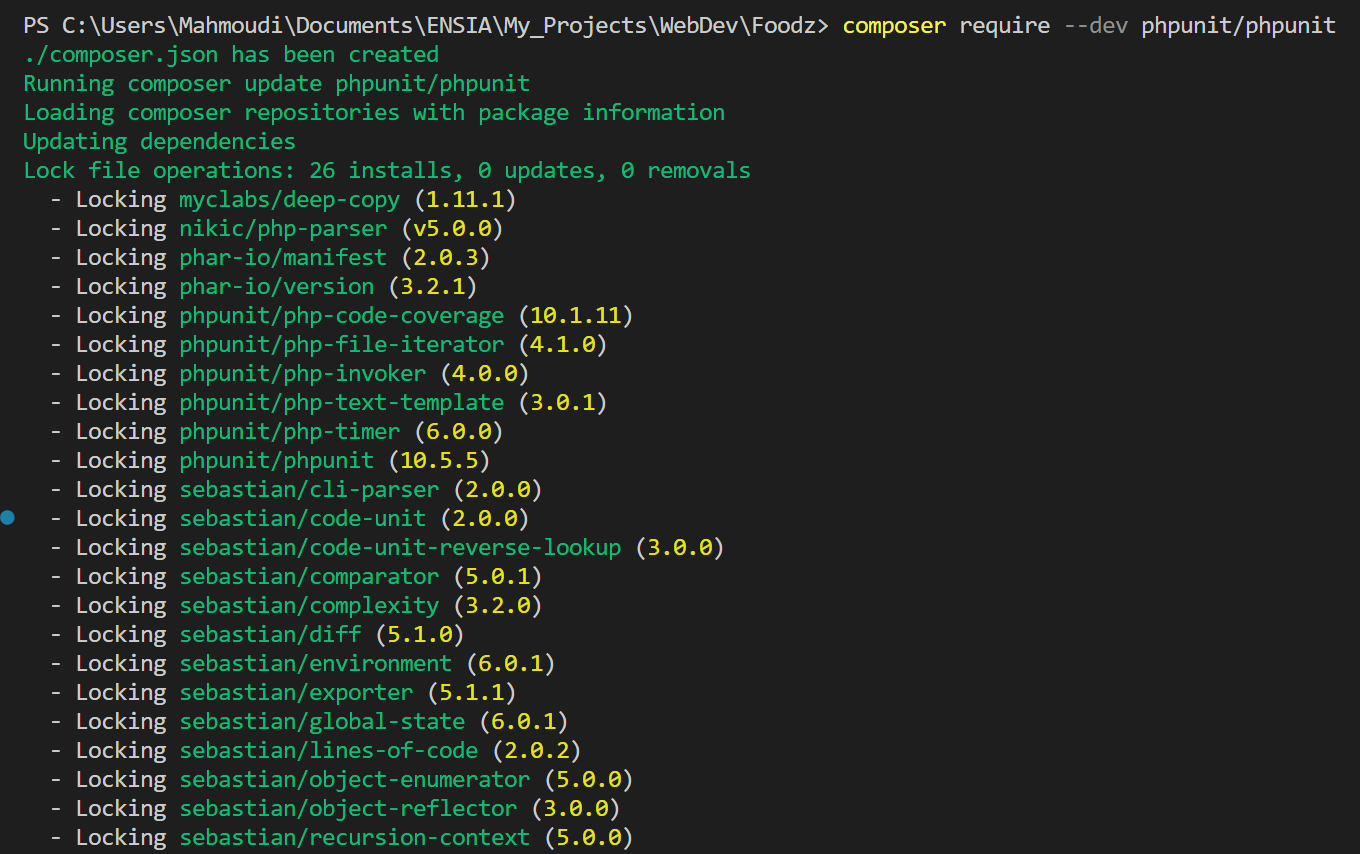This screenshot has width=1360, height=854.
Task: Click 'sebastian/object-reflector' package name
Action: click(348, 808)
